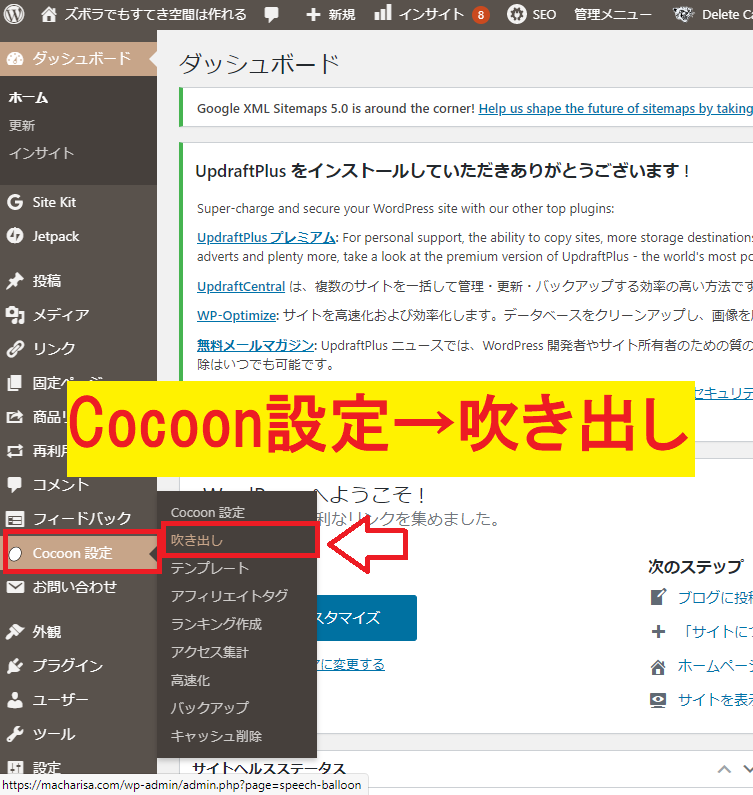753x795 pixels.
Task: Open 管理メニュー in the admin bar
Action: coord(613,15)
